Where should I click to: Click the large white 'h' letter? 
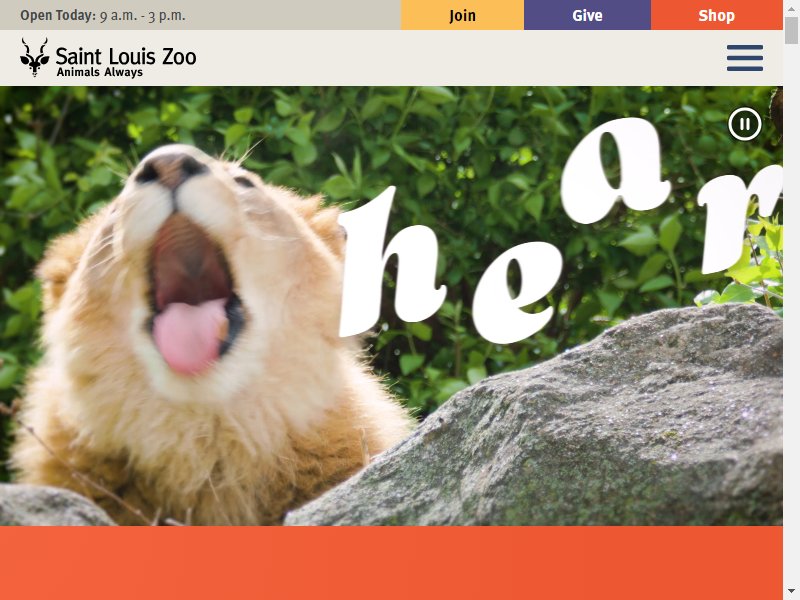click(390, 262)
